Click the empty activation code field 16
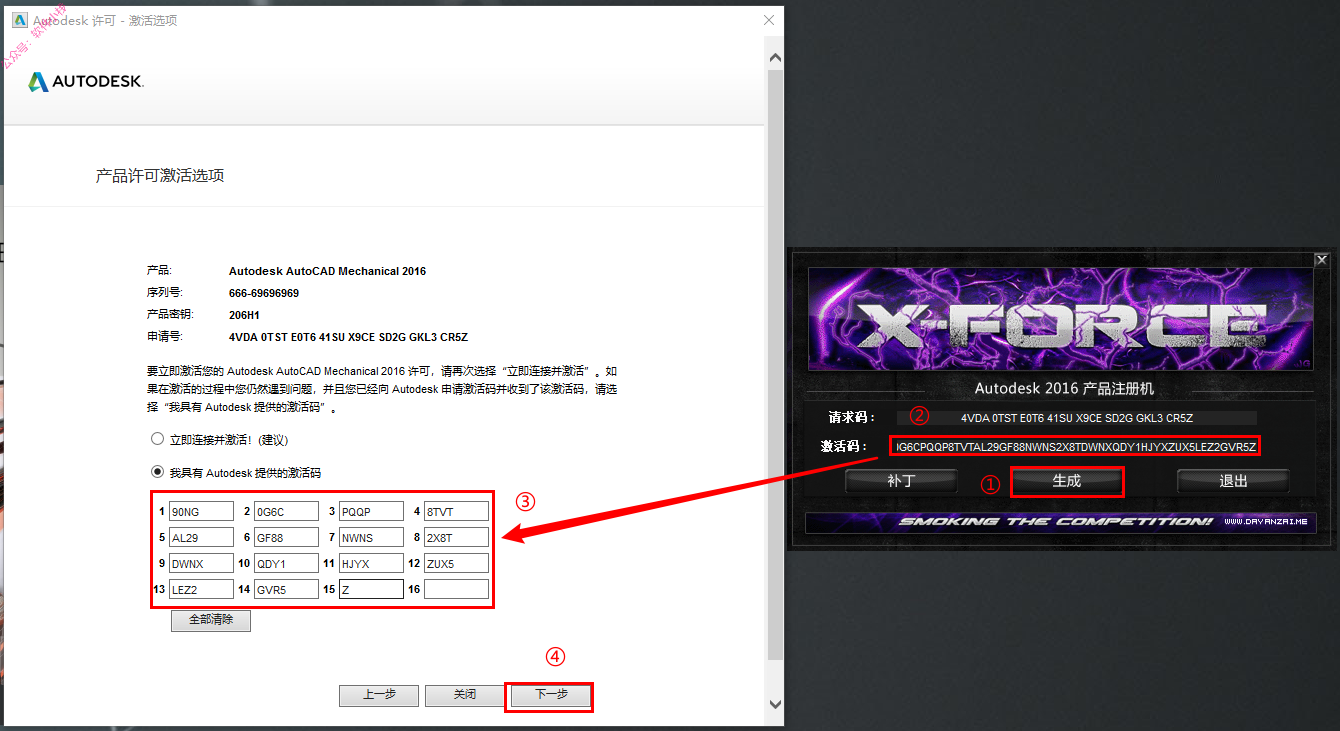The image size is (1340, 731). point(456,589)
